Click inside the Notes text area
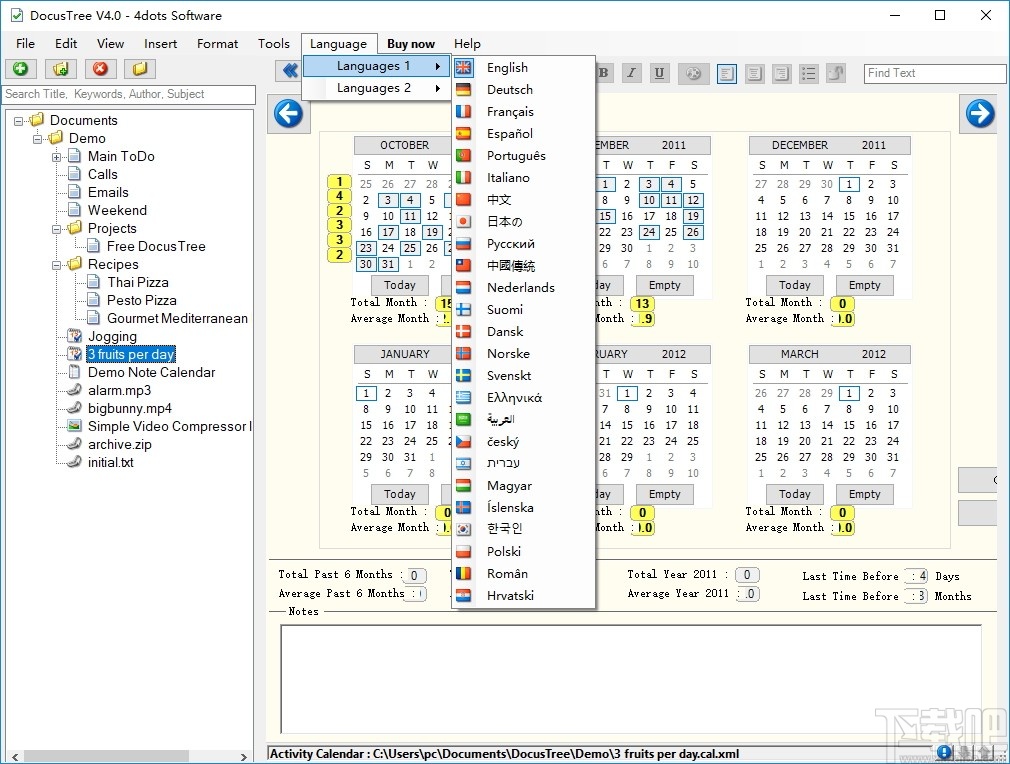The height and width of the screenshot is (764, 1010). (631, 679)
